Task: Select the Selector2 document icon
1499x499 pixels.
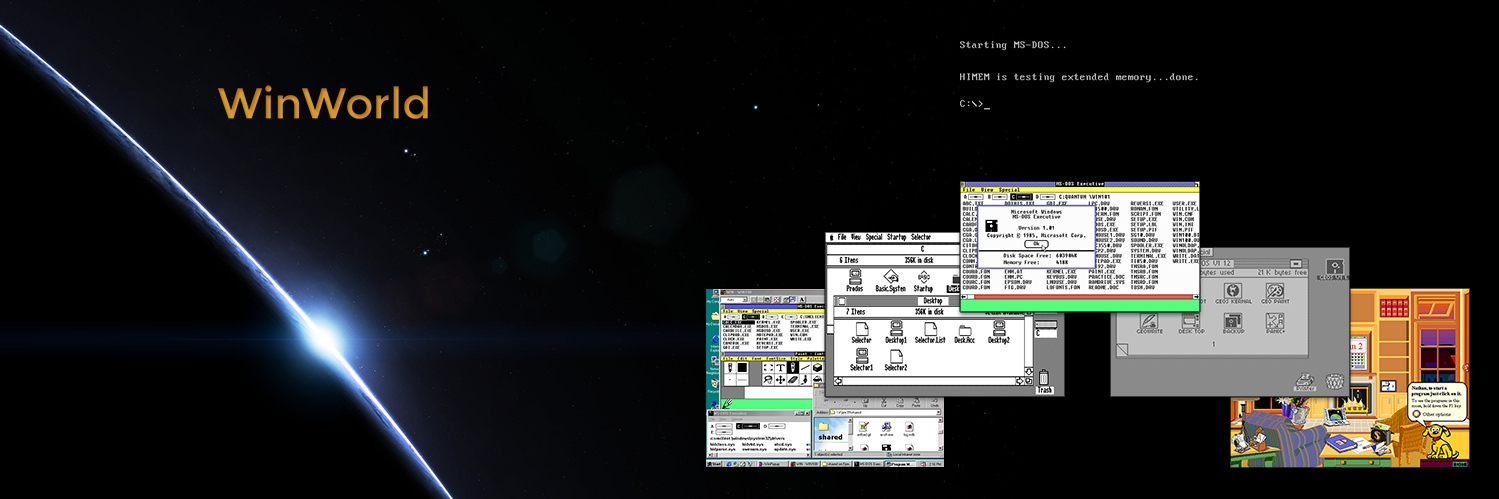Action: tap(895, 360)
